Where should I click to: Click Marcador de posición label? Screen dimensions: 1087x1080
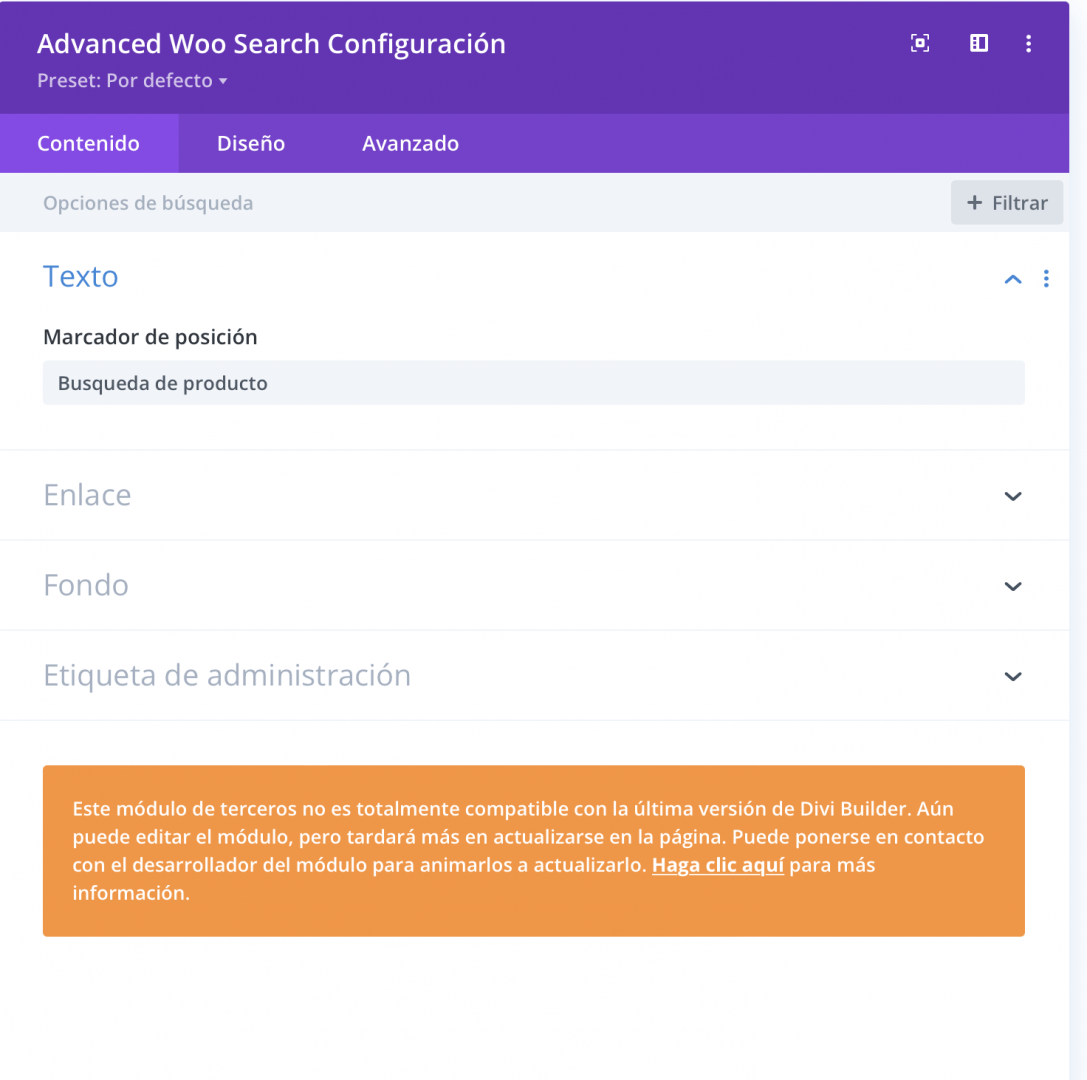tap(150, 337)
